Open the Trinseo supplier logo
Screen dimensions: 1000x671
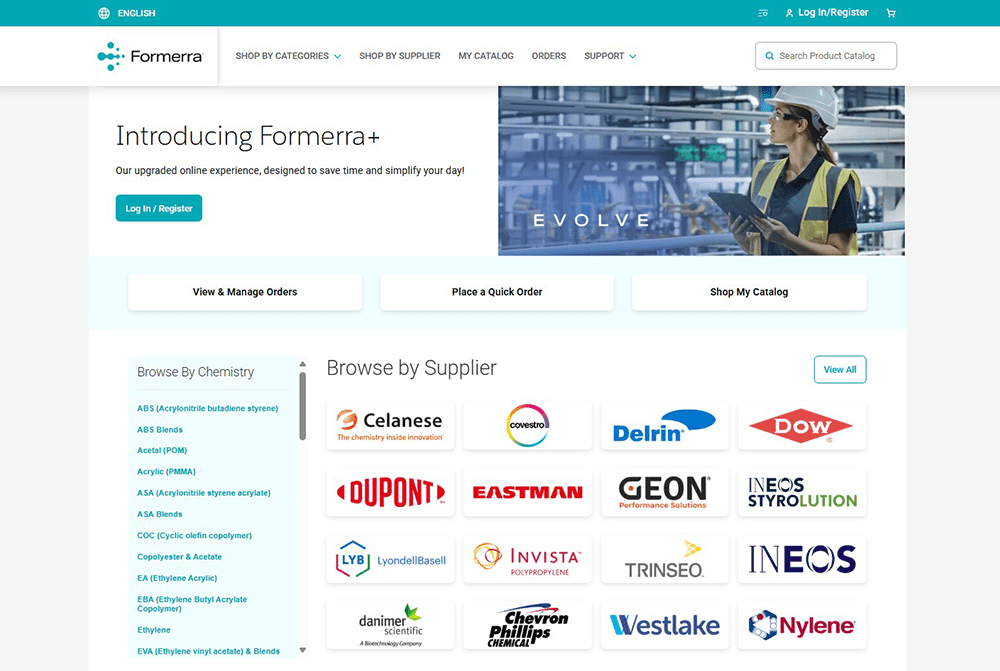coord(665,559)
